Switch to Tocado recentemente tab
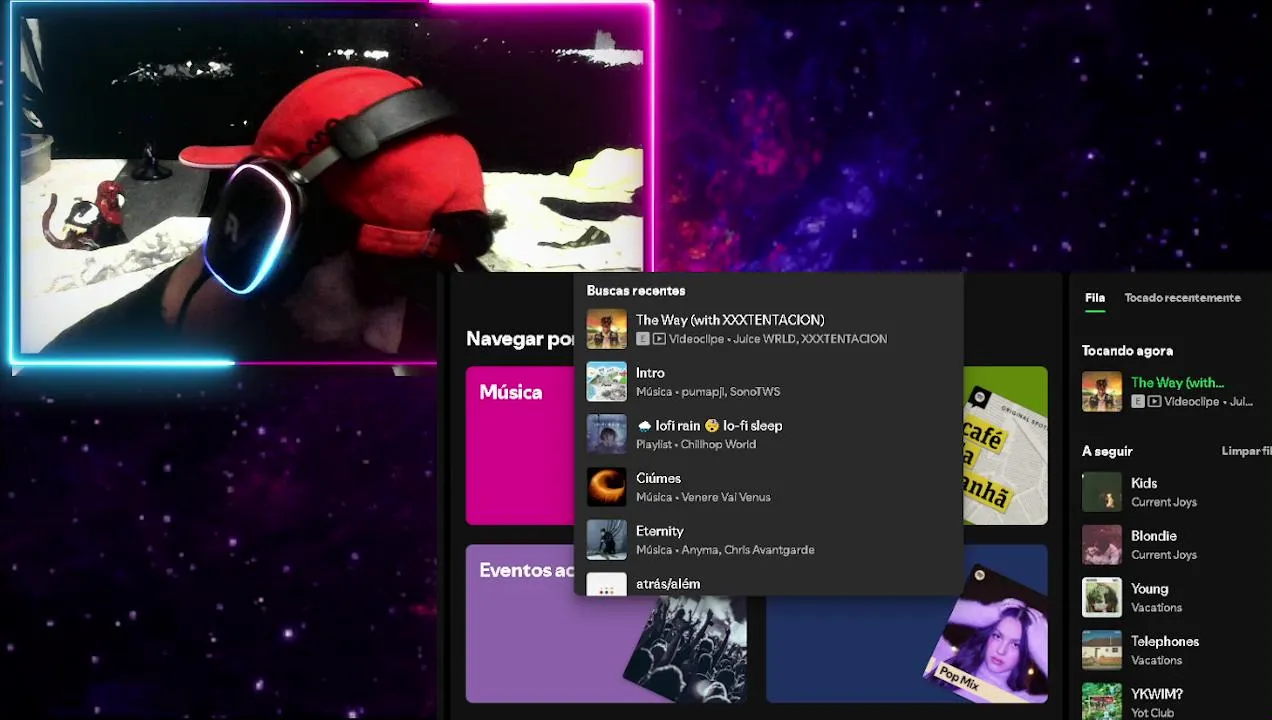 click(1182, 298)
